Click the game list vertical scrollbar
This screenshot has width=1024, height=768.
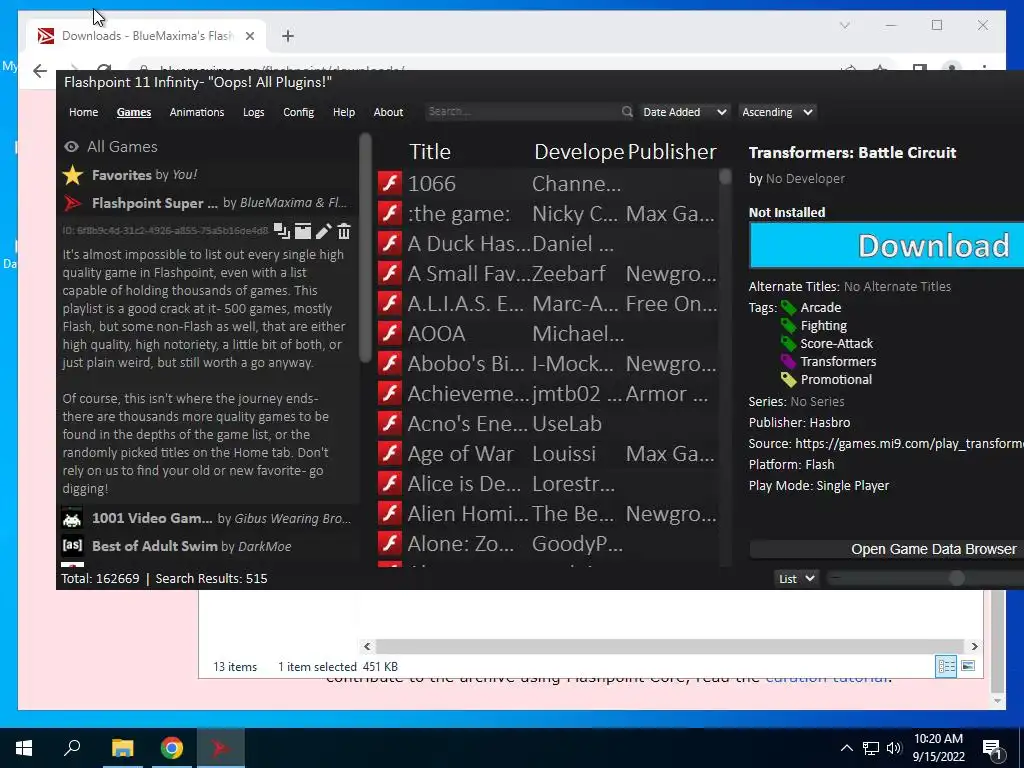point(725,177)
